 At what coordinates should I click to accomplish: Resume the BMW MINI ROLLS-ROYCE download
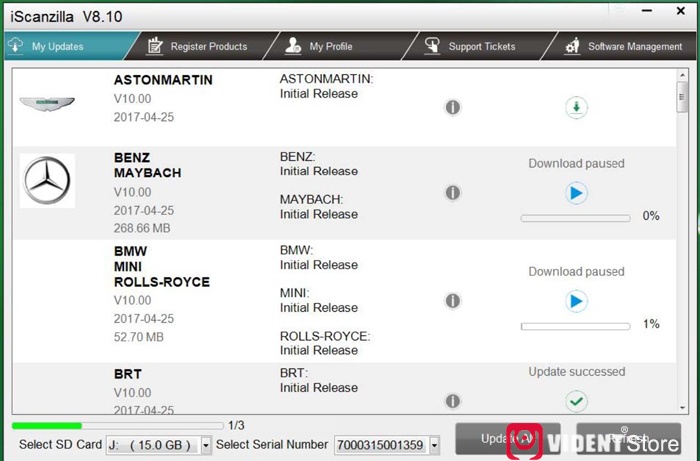(x=576, y=301)
